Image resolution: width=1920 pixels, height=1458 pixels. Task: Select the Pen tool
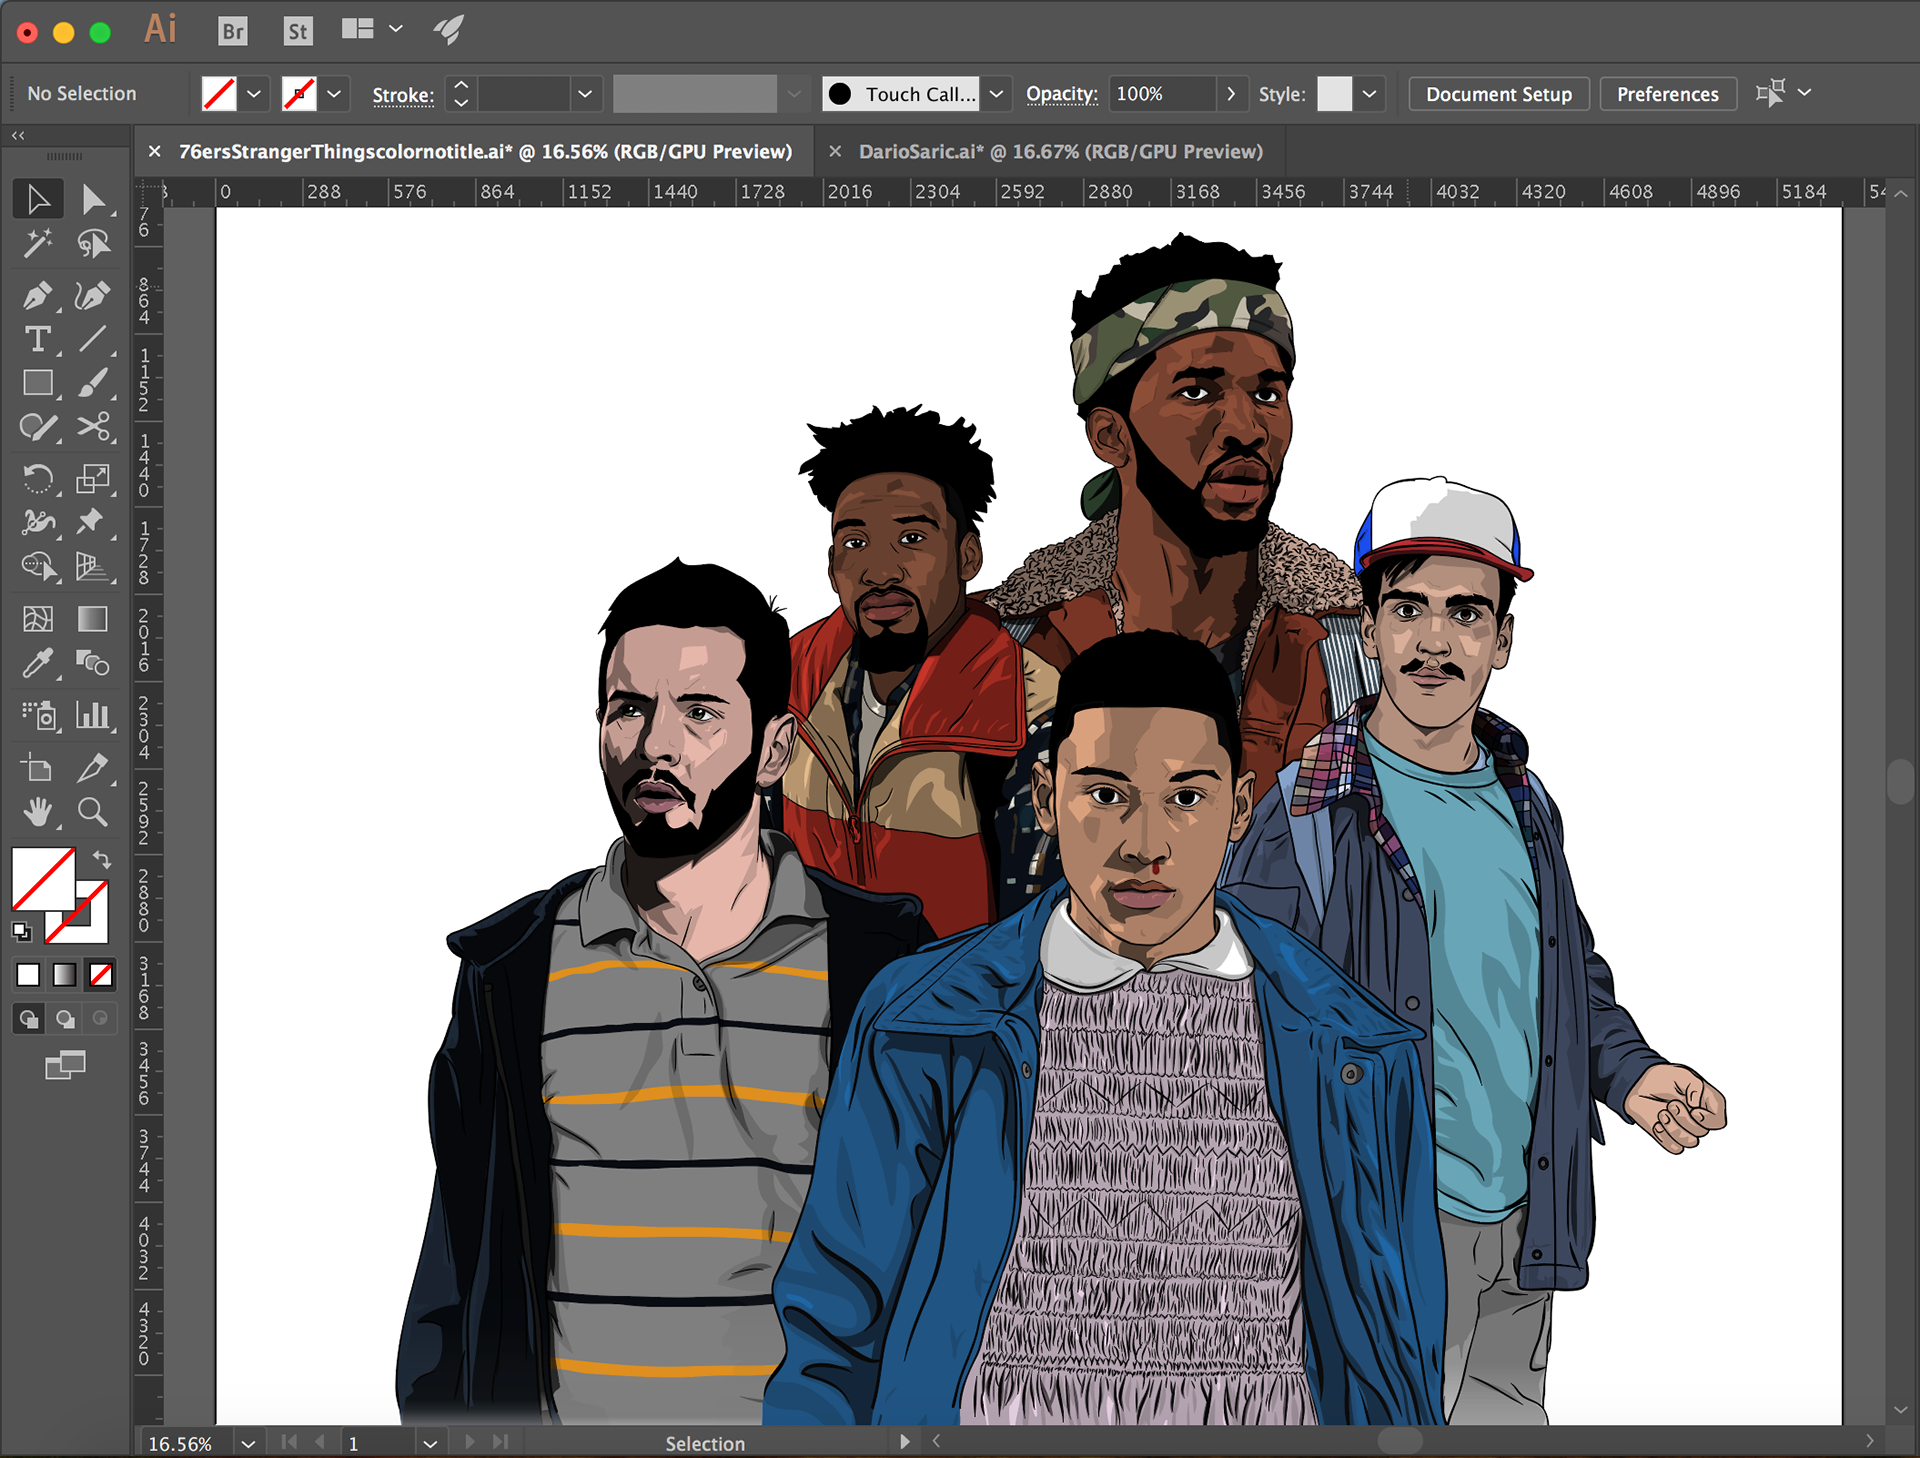[x=38, y=296]
